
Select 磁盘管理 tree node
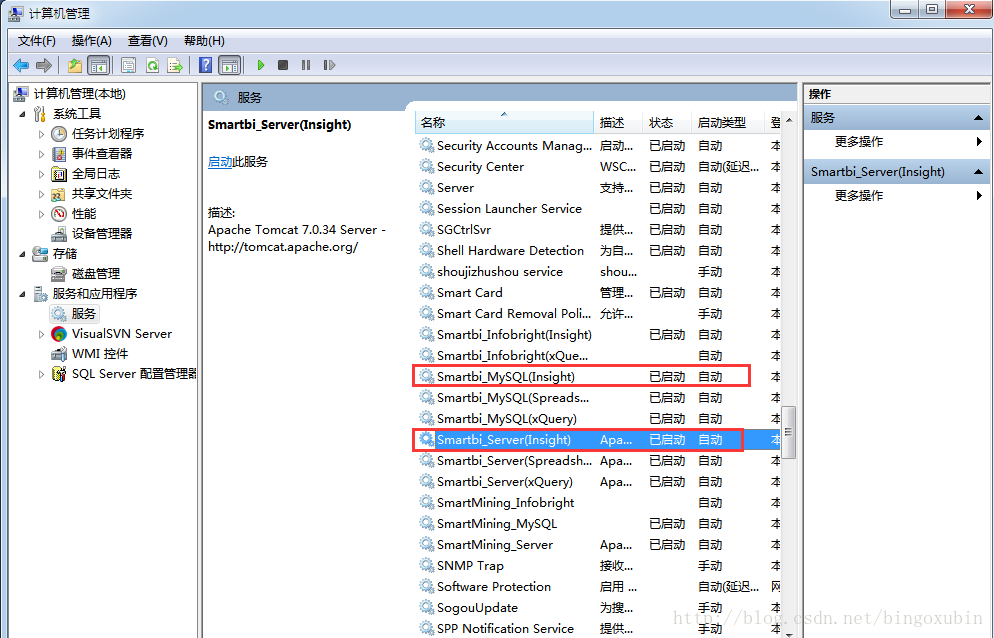96,274
